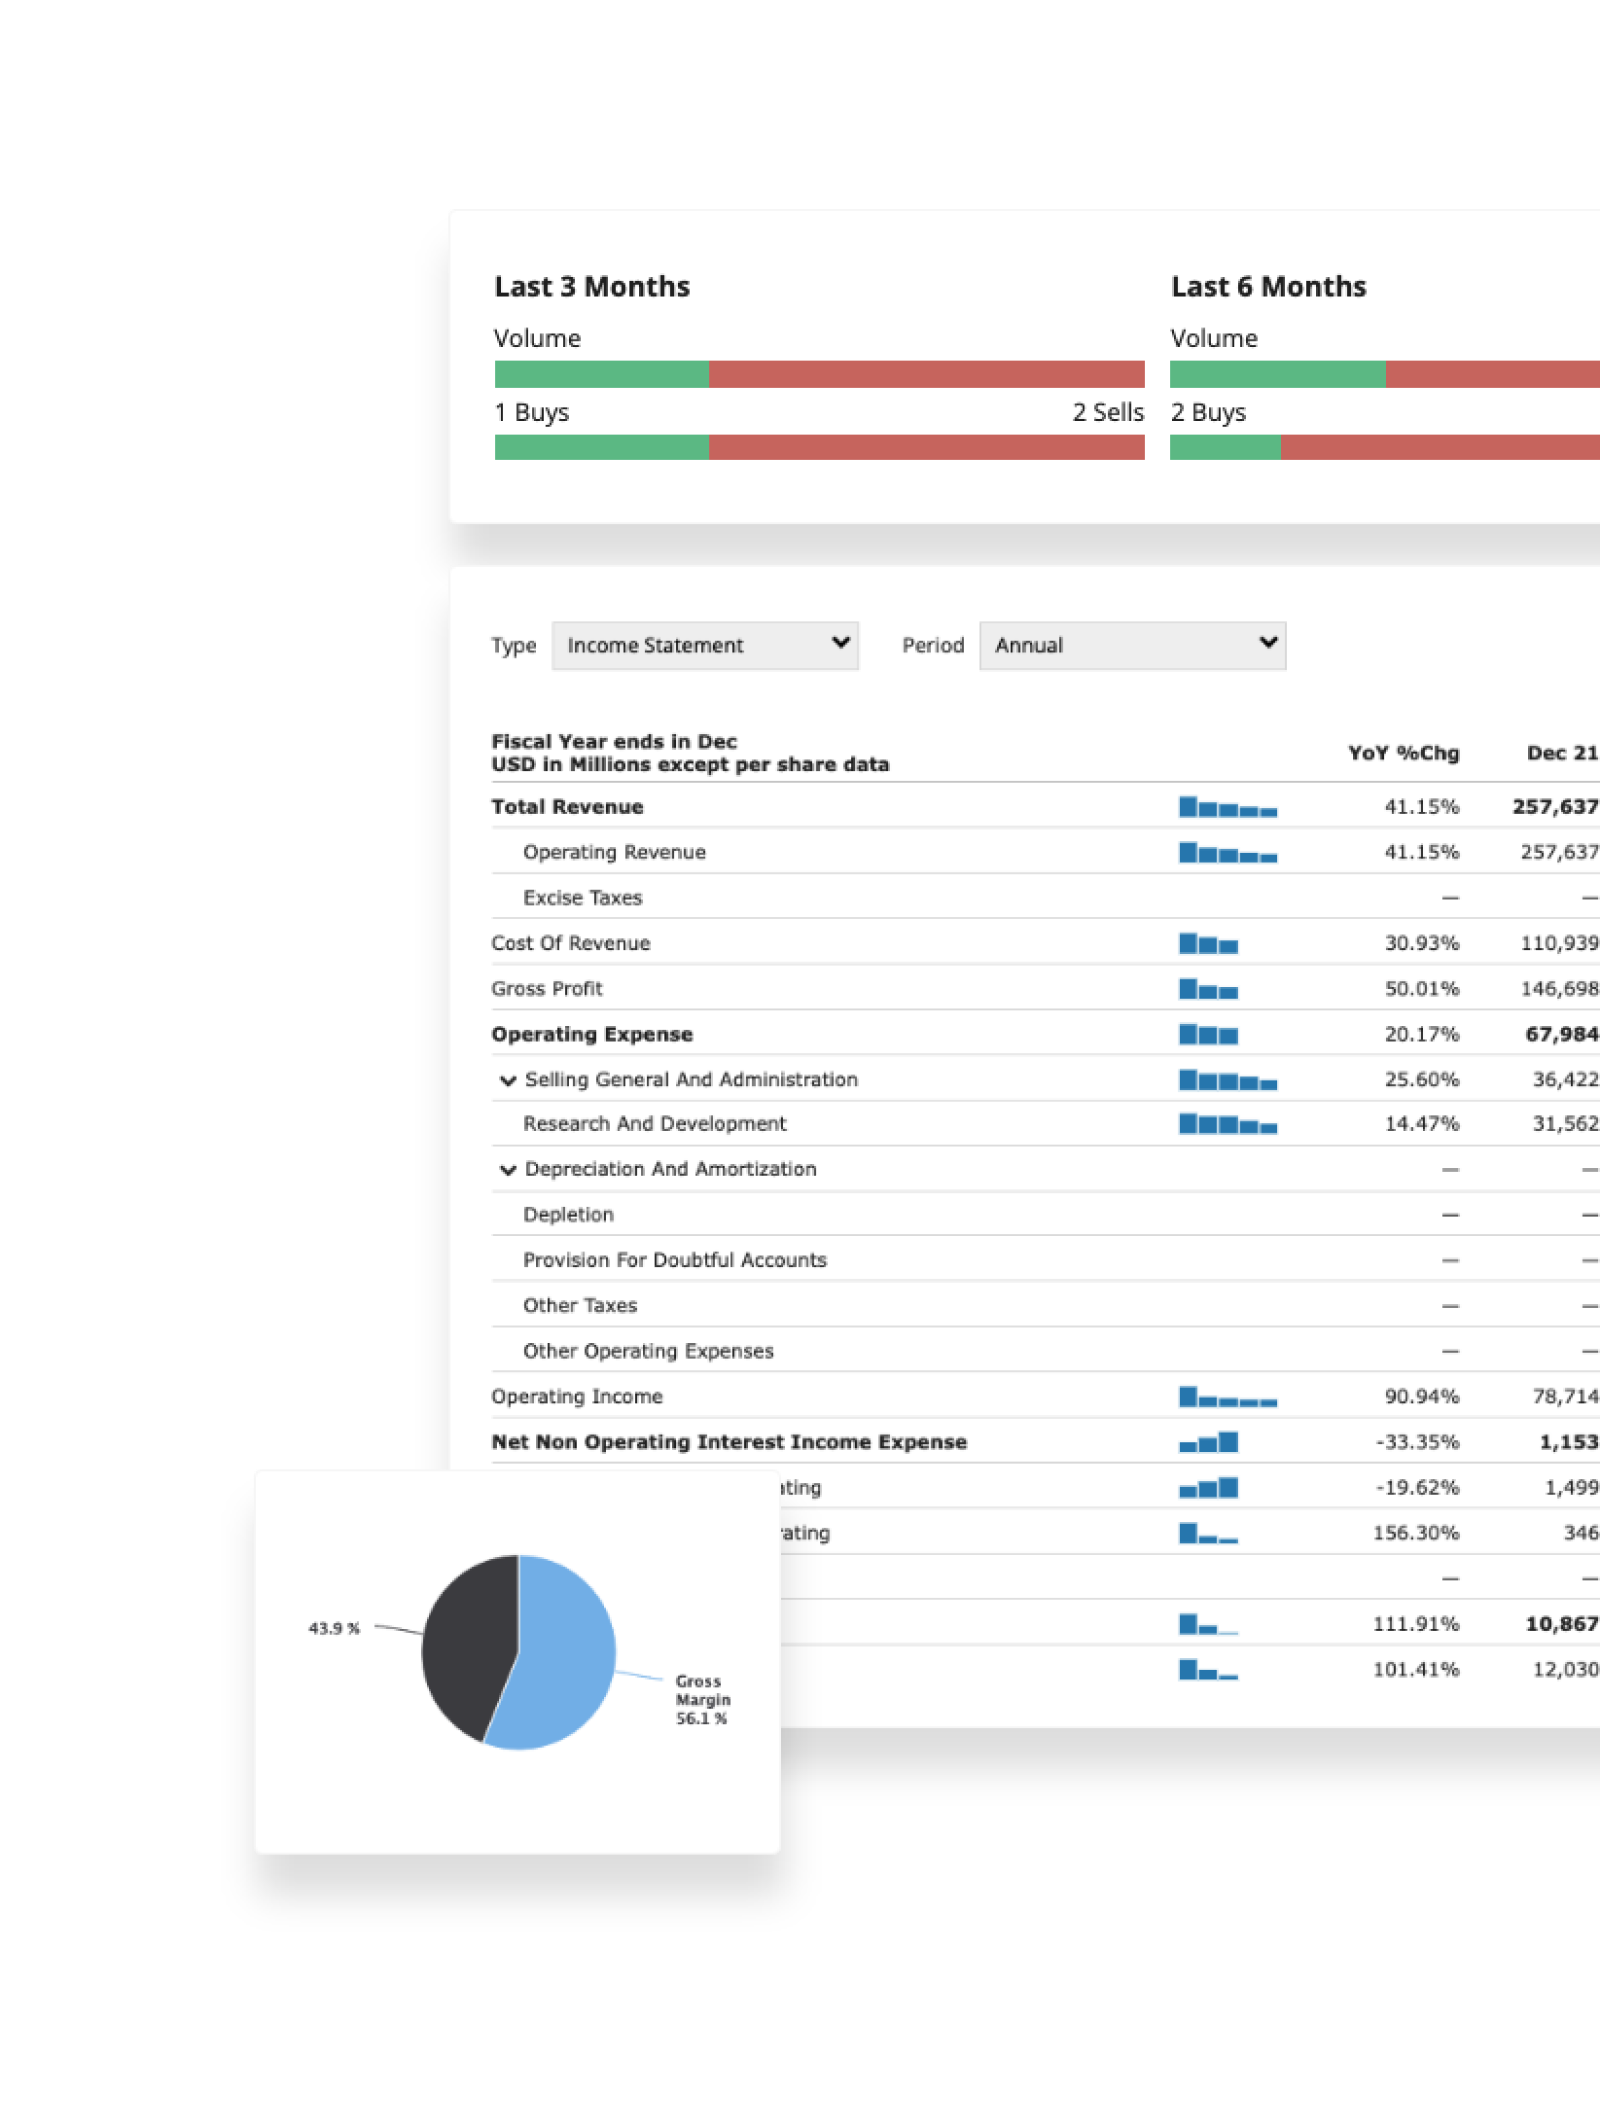The height and width of the screenshot is (2126, 1600).
Task: Click the Operating Expense sparkline chart
Action: (1208, 1034)
